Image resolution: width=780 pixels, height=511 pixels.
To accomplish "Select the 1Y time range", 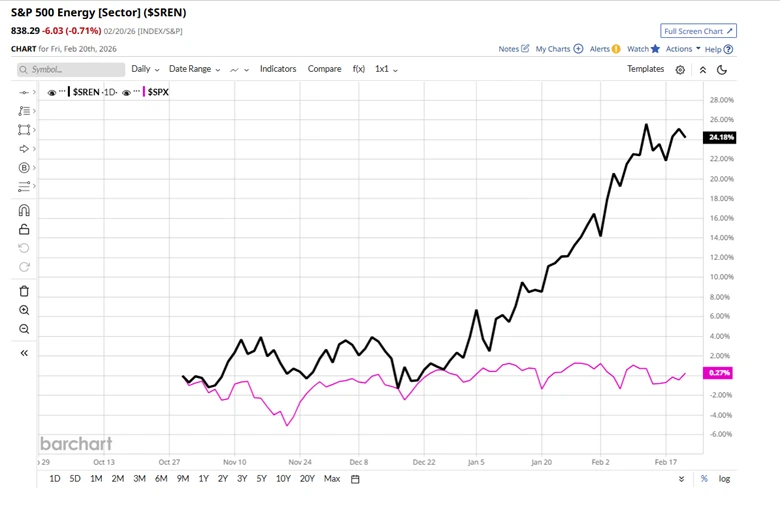I will pos(203,479).
